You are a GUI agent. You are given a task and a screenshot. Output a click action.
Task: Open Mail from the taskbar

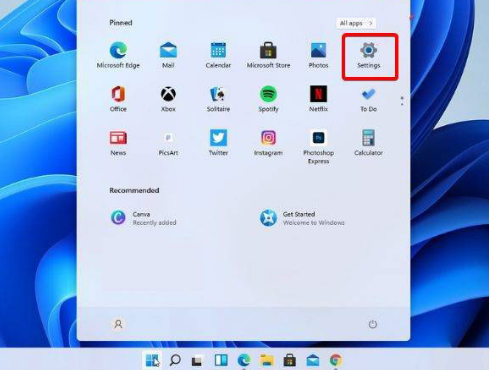click(313, 360)
